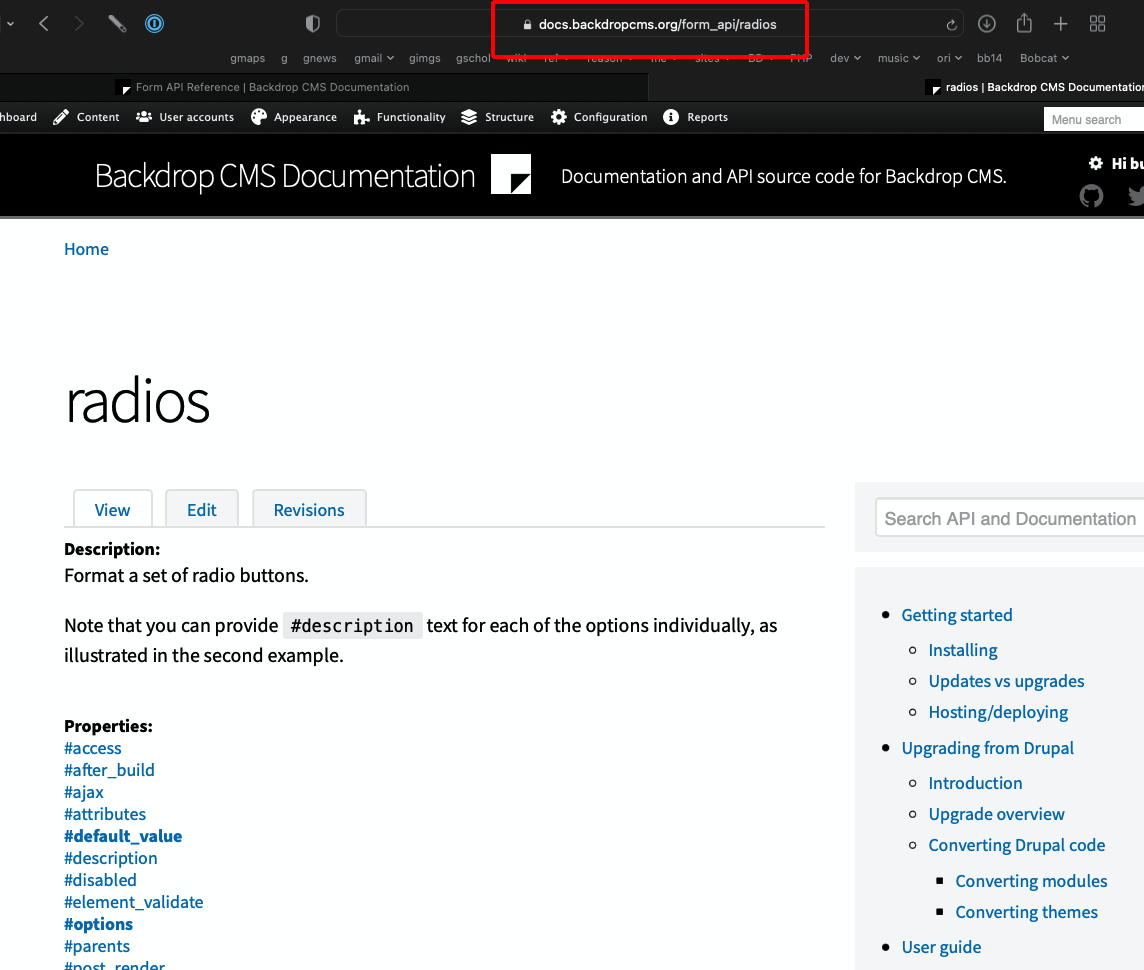Open the gmail bookmark dropdown

tap(373, 58)
